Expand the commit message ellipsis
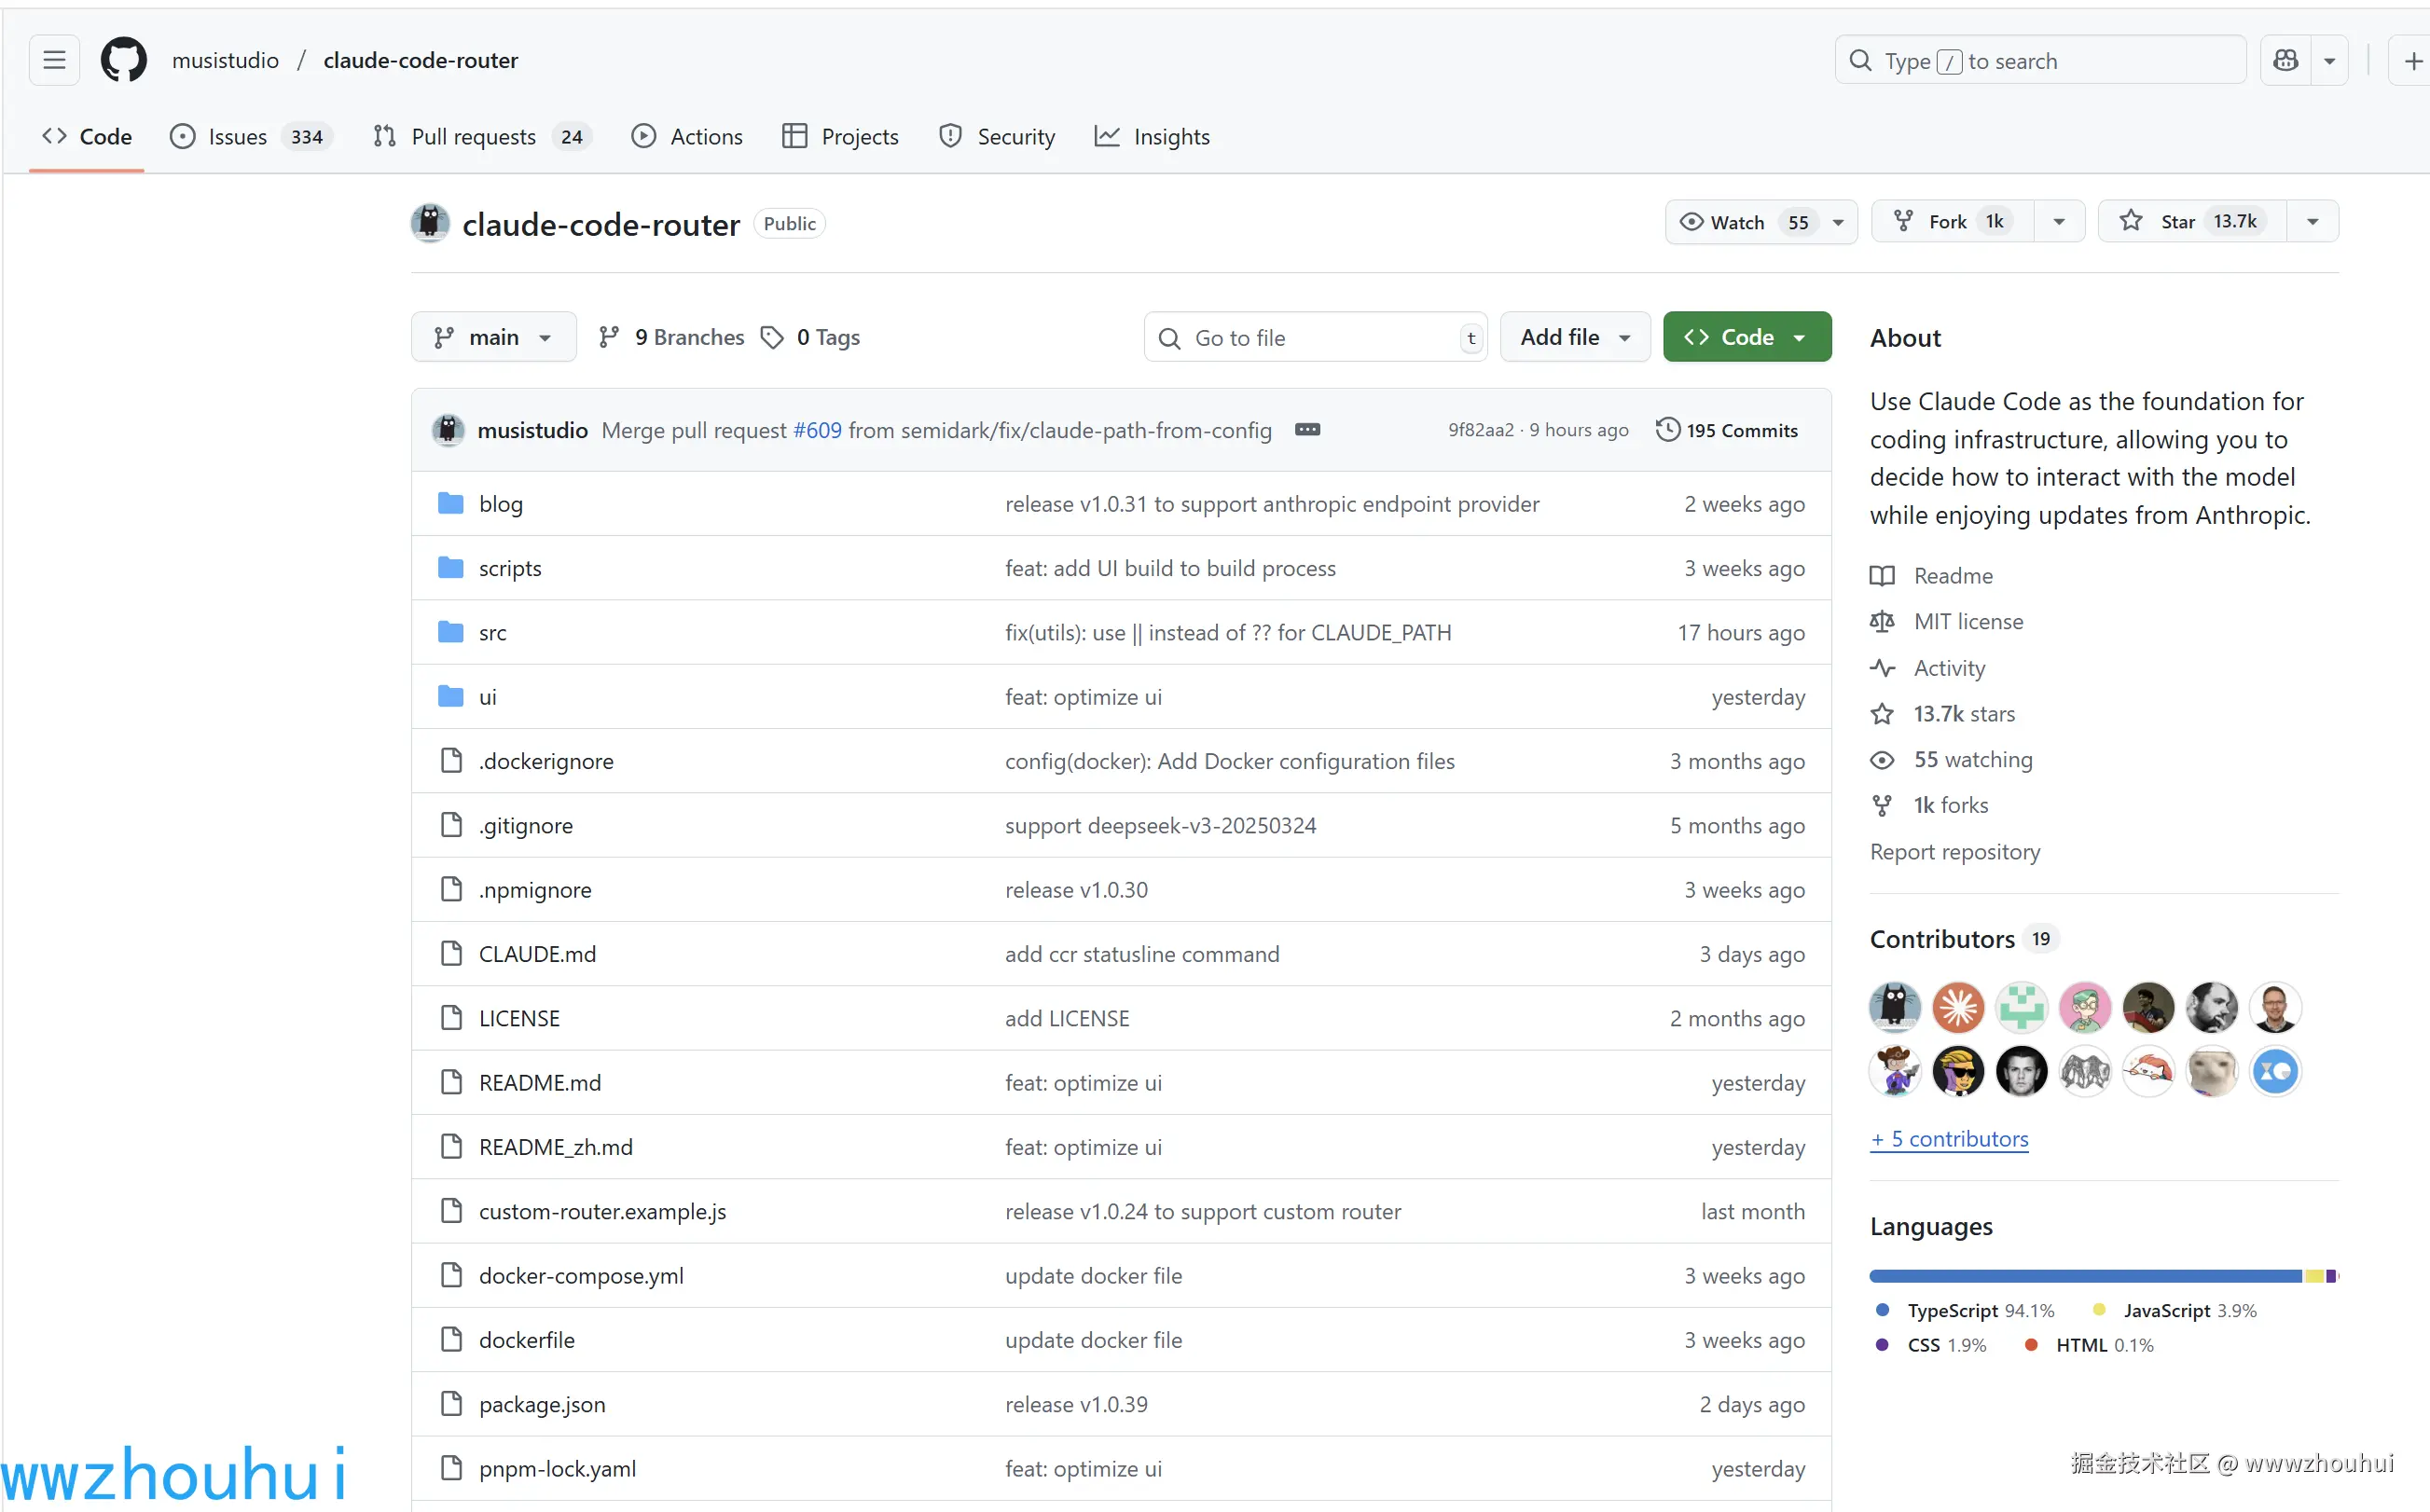The height and width of the screenshot is (1512, 2430). (x=1307, y=430)
